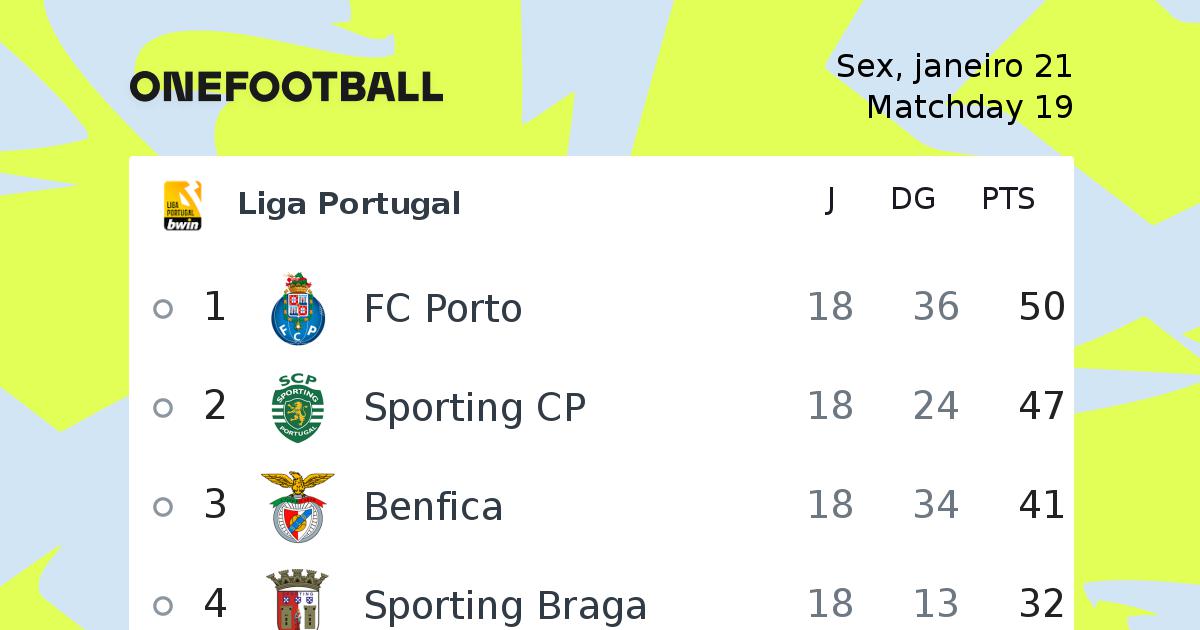Screen dimensions: 1200x630
Task: Click the Liga Portugal bwin league badge
Action: pyautogui.click(x=183, y=205)
